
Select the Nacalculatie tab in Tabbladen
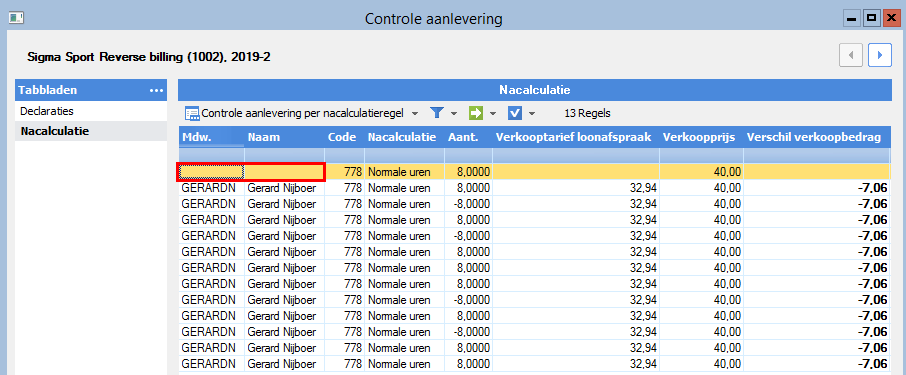pos(91,131)
